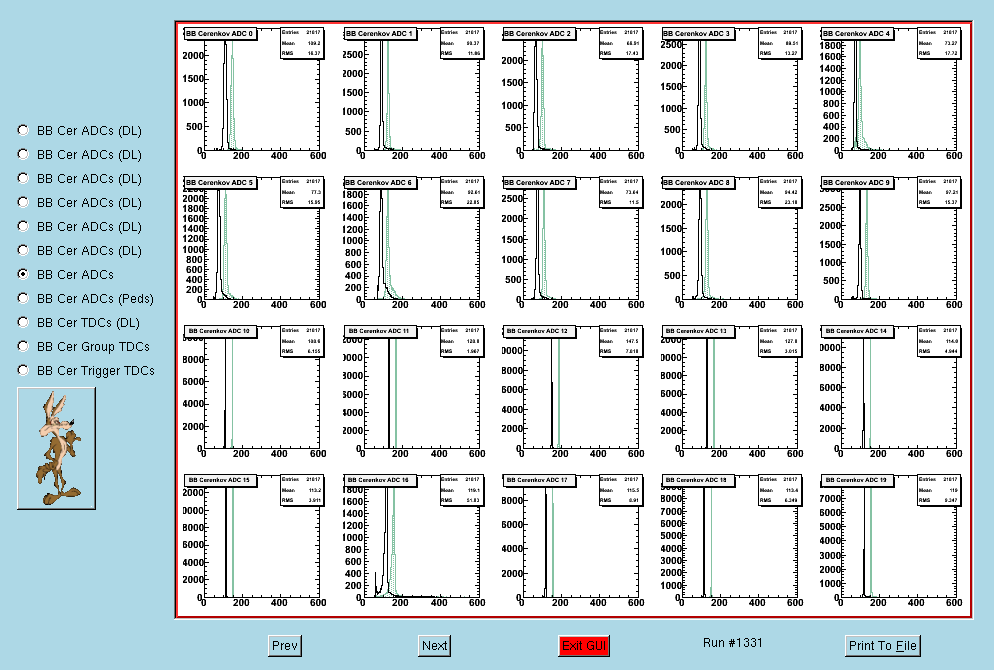This screenshot has width=994, height=670.
Task: Choose the BB Cer TDCs (DL) option
Action: click(x=23, y=322)
